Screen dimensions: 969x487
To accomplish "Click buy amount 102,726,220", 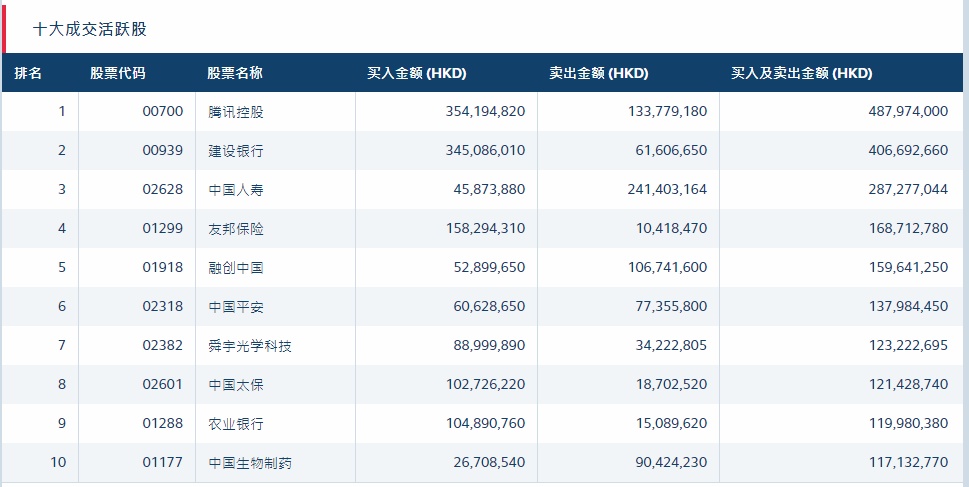I will coord(485,384).
